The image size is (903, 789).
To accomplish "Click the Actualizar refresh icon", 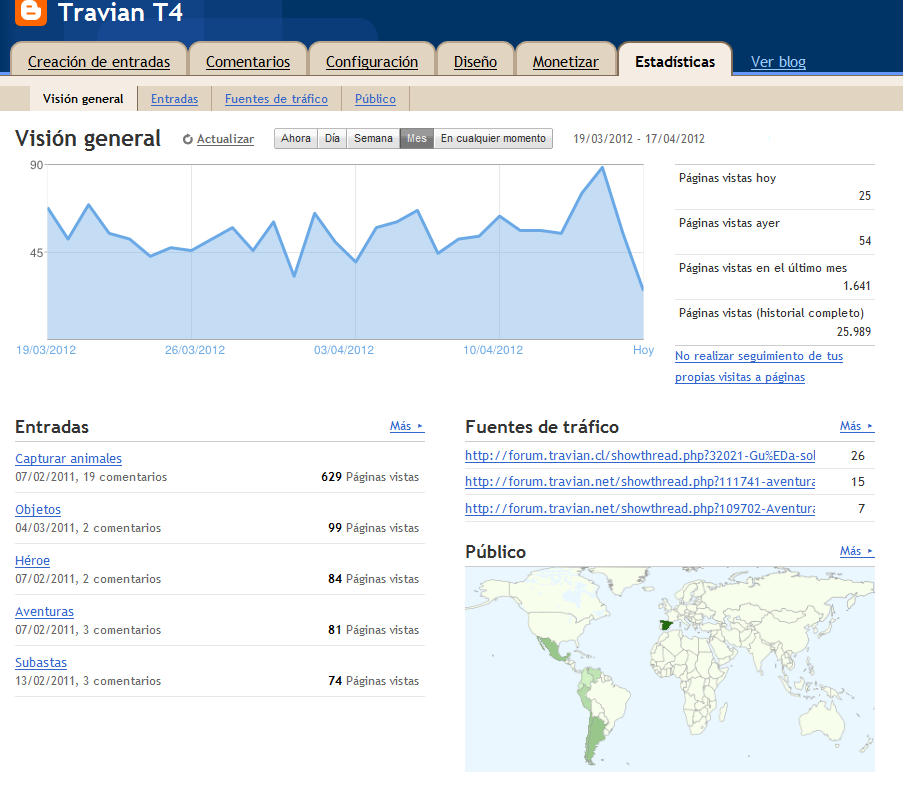I will coord(188,139).
